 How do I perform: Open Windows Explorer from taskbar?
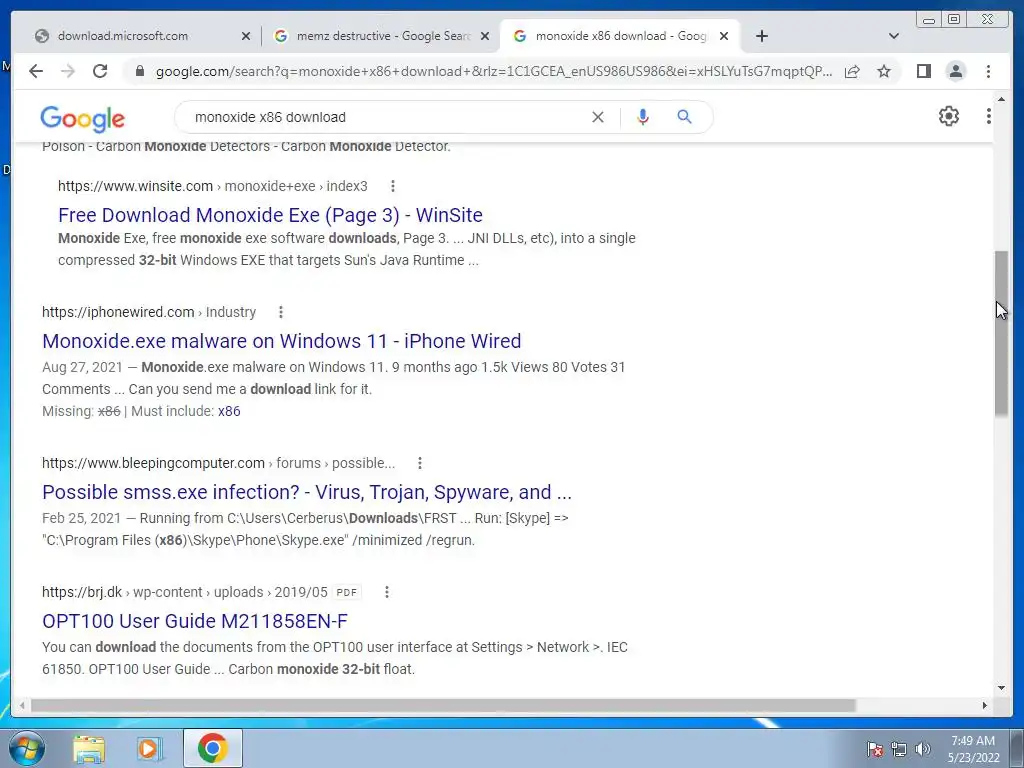pos(89,748)
